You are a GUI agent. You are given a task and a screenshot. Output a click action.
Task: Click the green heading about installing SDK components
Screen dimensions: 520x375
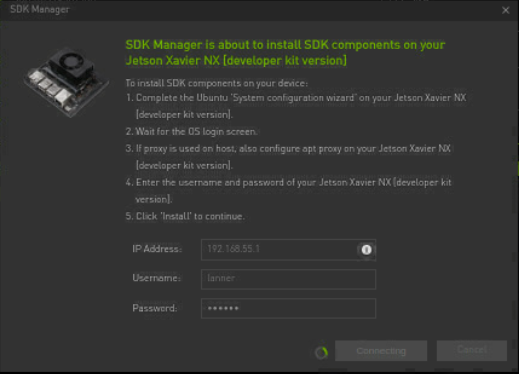pos(285,53)
